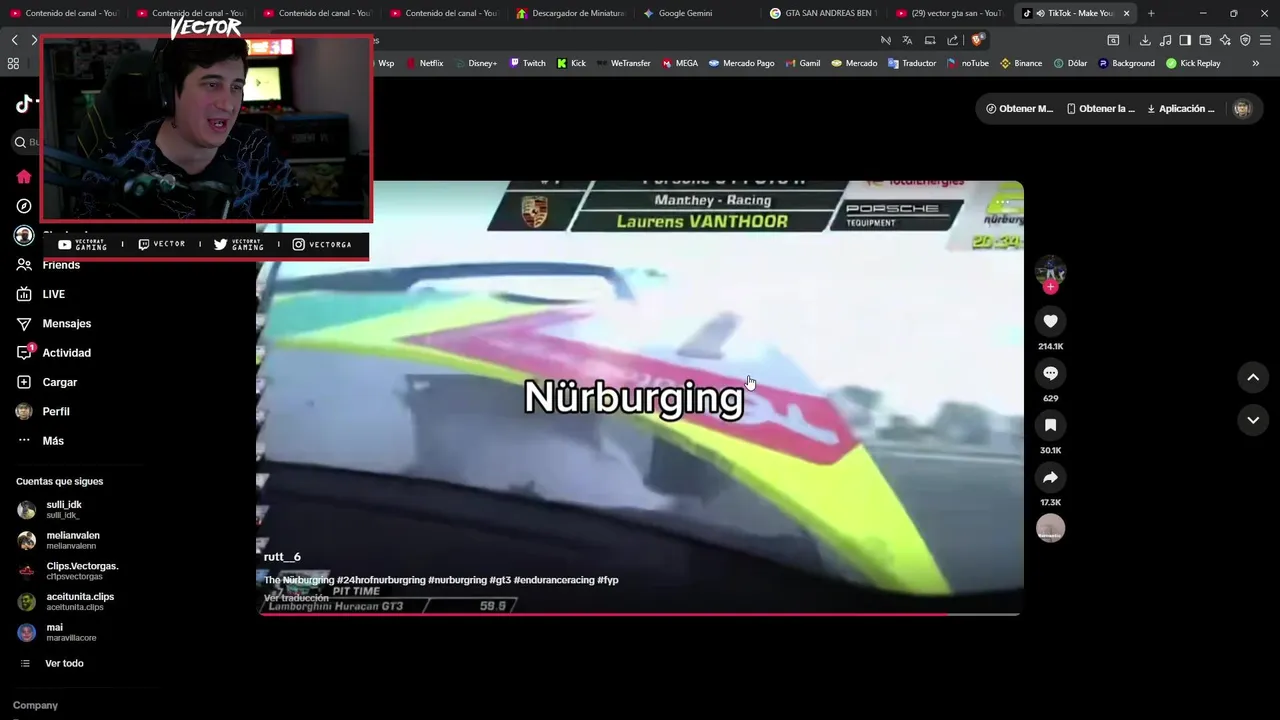The image size is (1280, 720).
Task: Click the #gt3 hashtag in caption
Action: tap(500, 580)
